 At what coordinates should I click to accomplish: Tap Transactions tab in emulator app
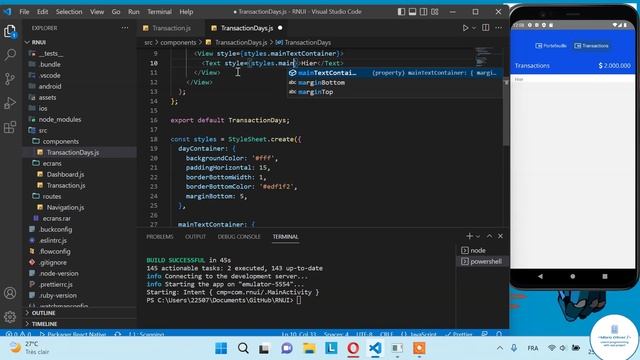click(592, 46)
